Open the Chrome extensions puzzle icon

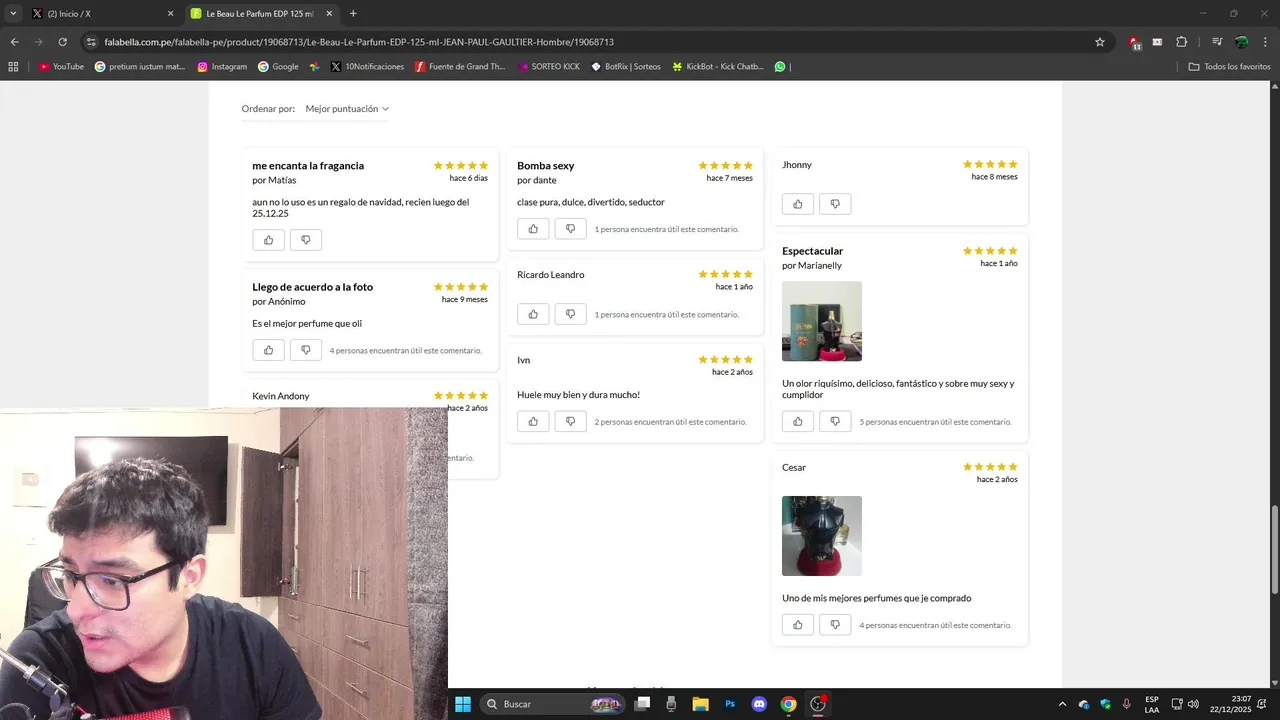point(1181,42)
